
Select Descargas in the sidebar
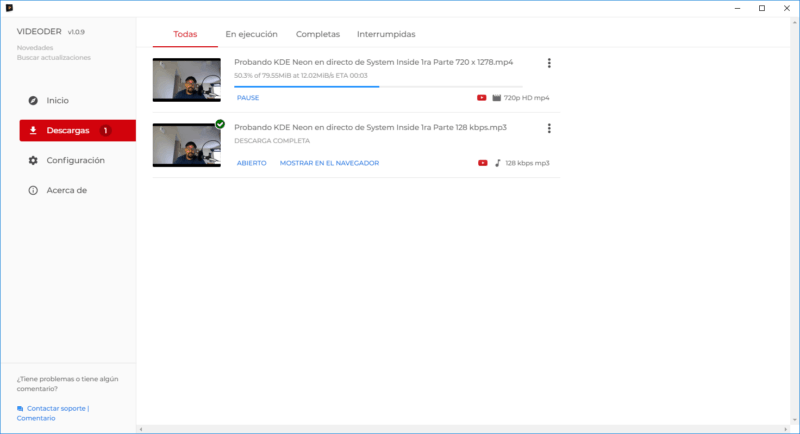point(78,131)
